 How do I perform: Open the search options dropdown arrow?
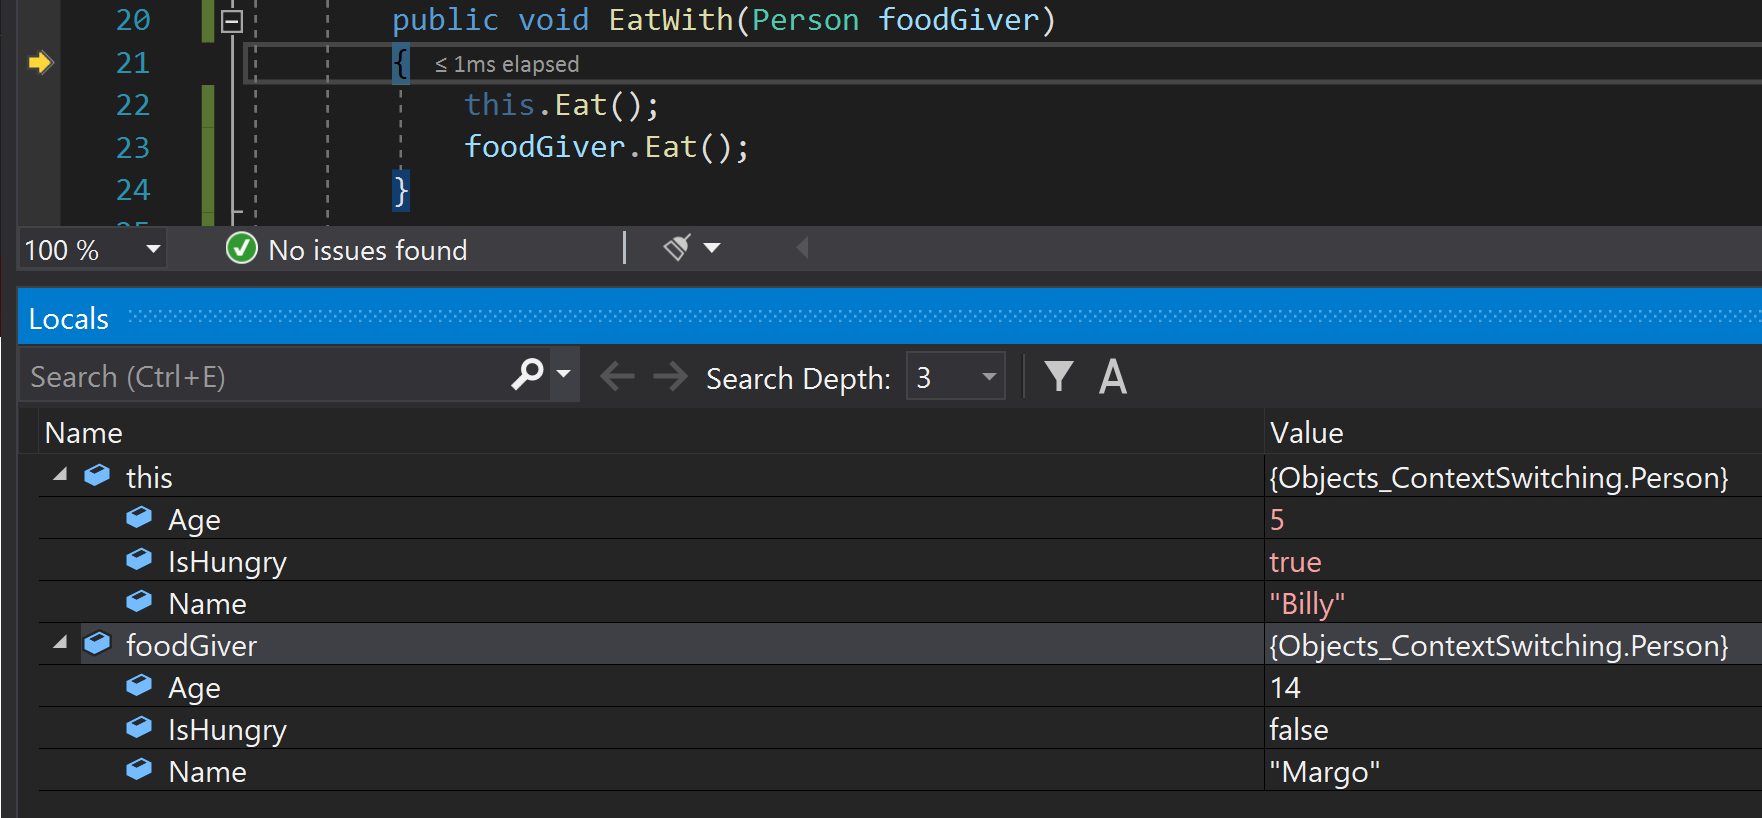(564, 374)
